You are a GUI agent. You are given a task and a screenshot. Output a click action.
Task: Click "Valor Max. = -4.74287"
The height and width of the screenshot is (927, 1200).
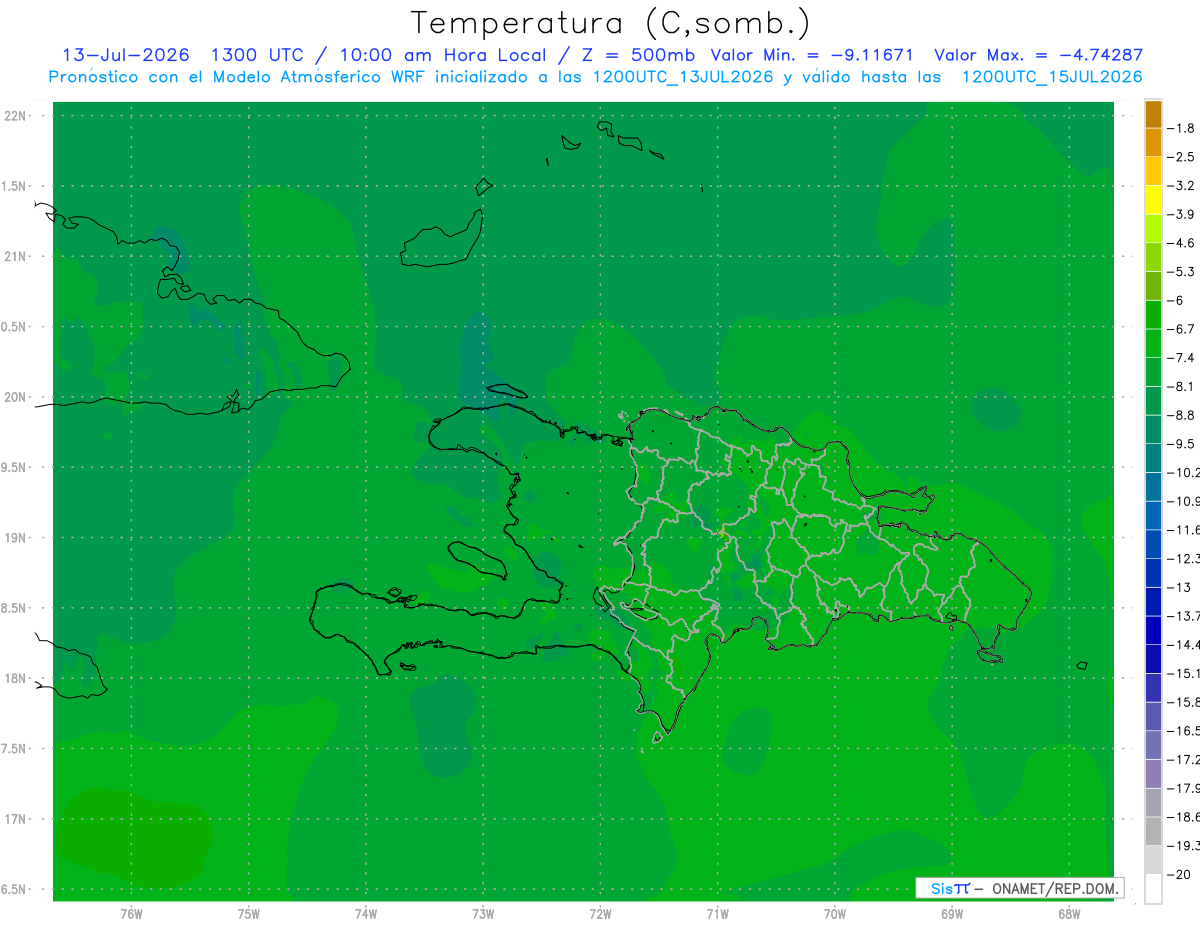(1038, 55)
